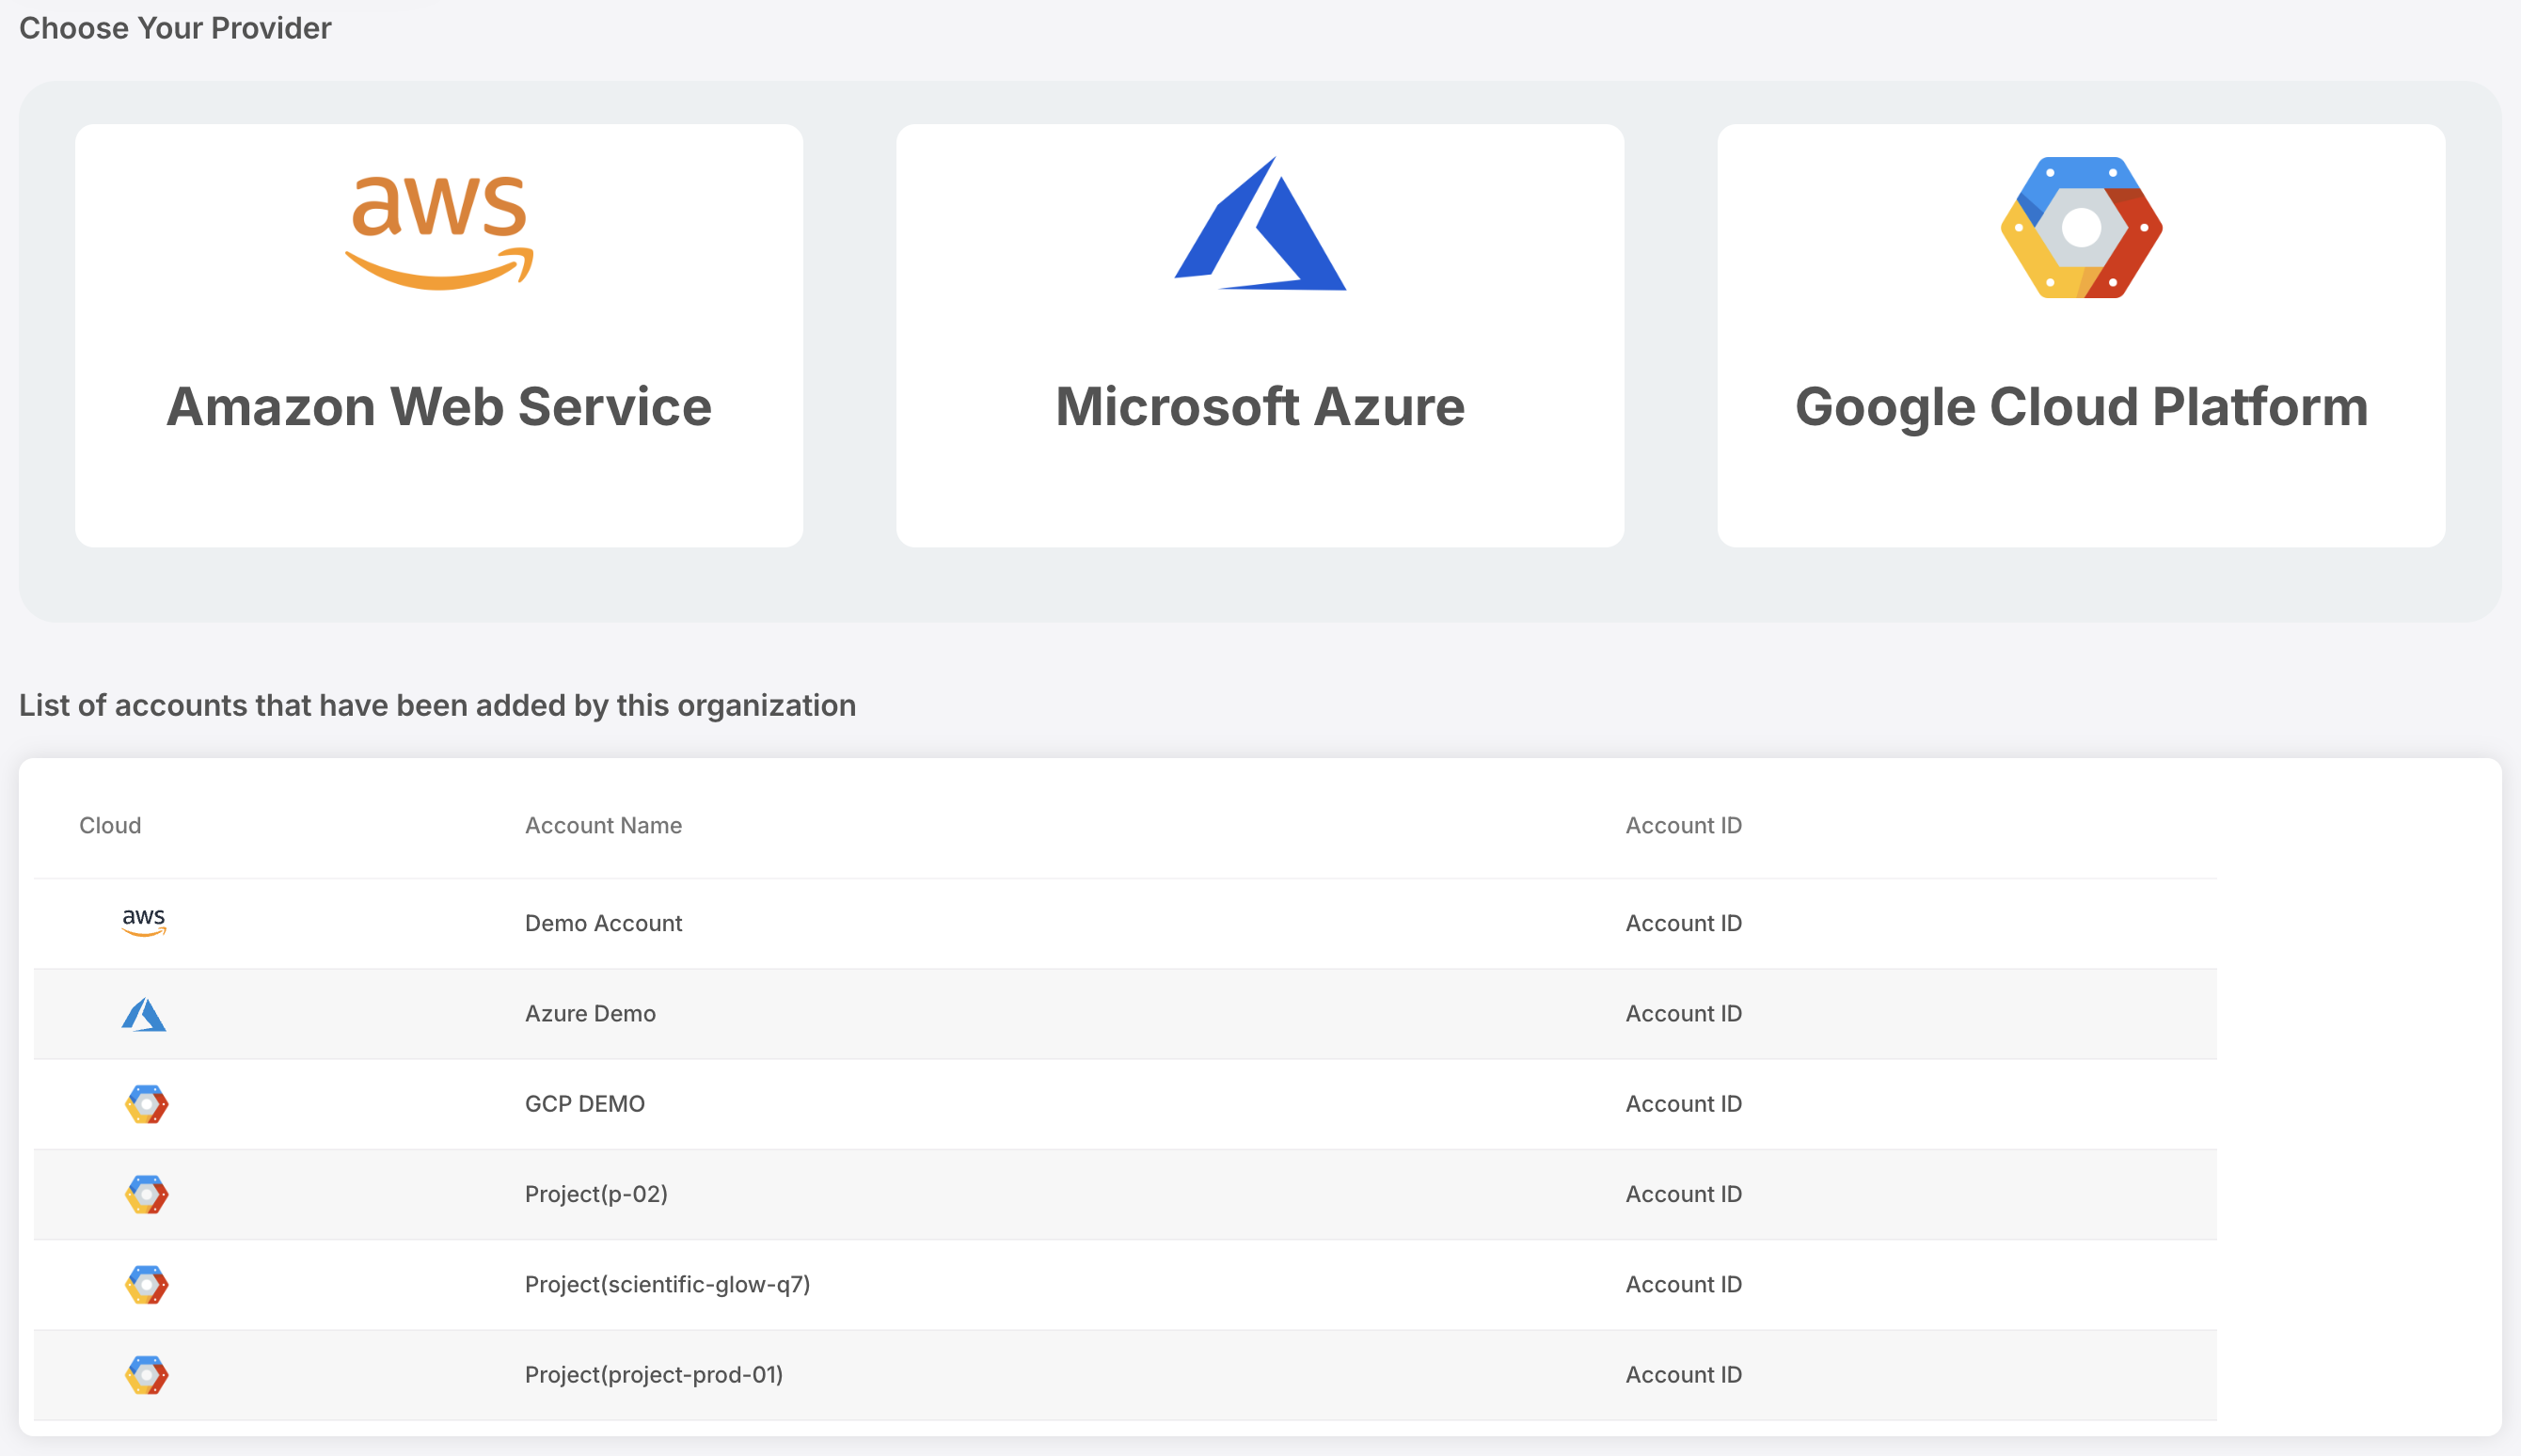Click the GCP icon beside Project(p-02)
Image resolution: width=2521 pixels, height=1456 pixels.
coord(146,1194)
